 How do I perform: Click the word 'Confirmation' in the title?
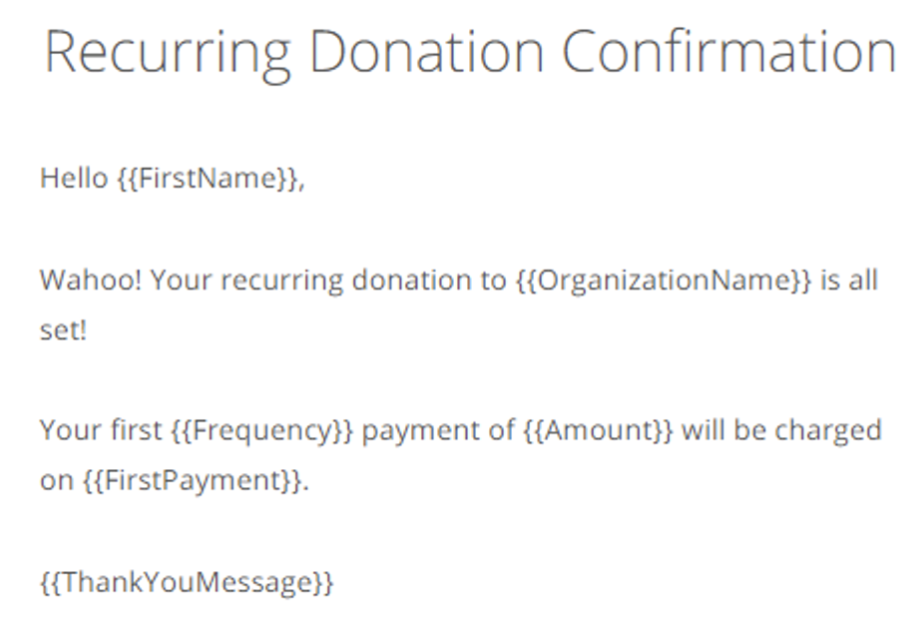pyautogui.click(x=729, y=53)
